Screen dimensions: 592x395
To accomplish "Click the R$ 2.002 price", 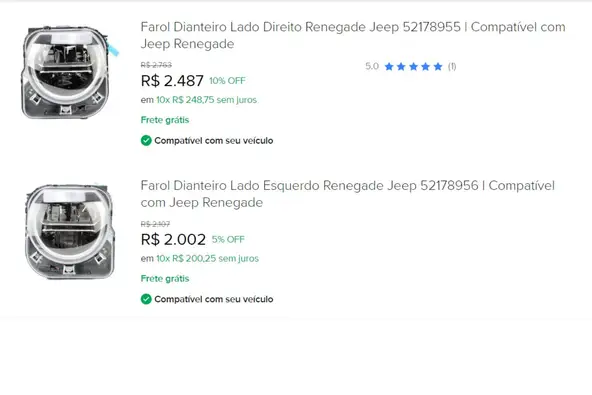I will coord(173,239).
